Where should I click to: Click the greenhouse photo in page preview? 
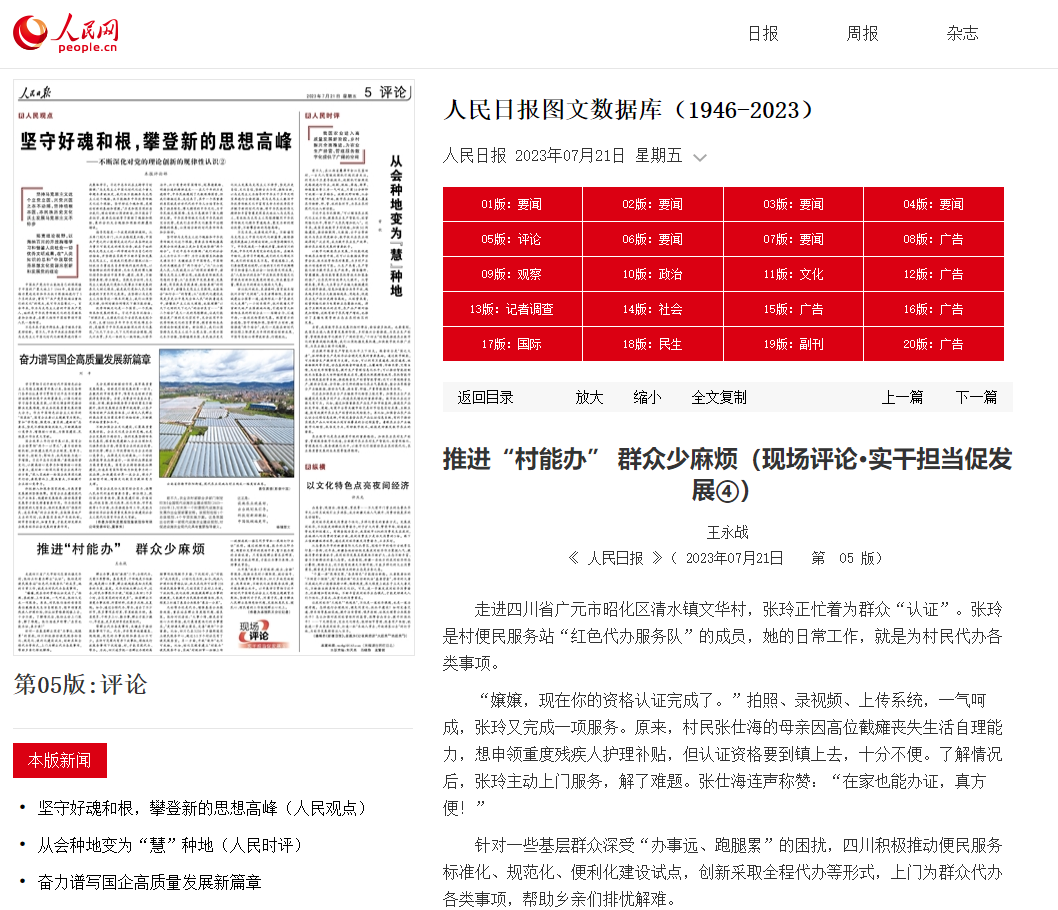click(227, 413)
